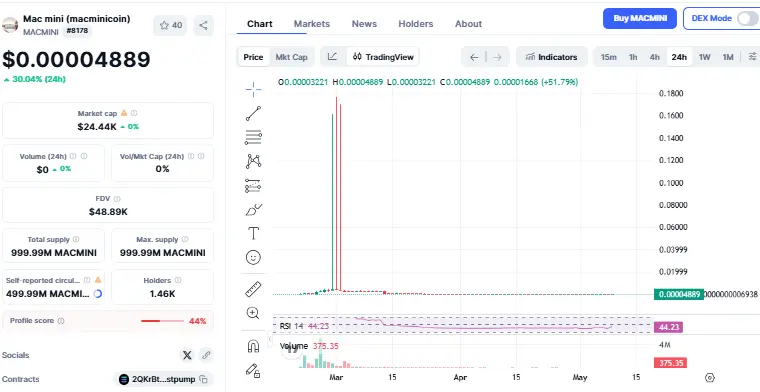Click the Holders info icon

[x=178, y=280]
